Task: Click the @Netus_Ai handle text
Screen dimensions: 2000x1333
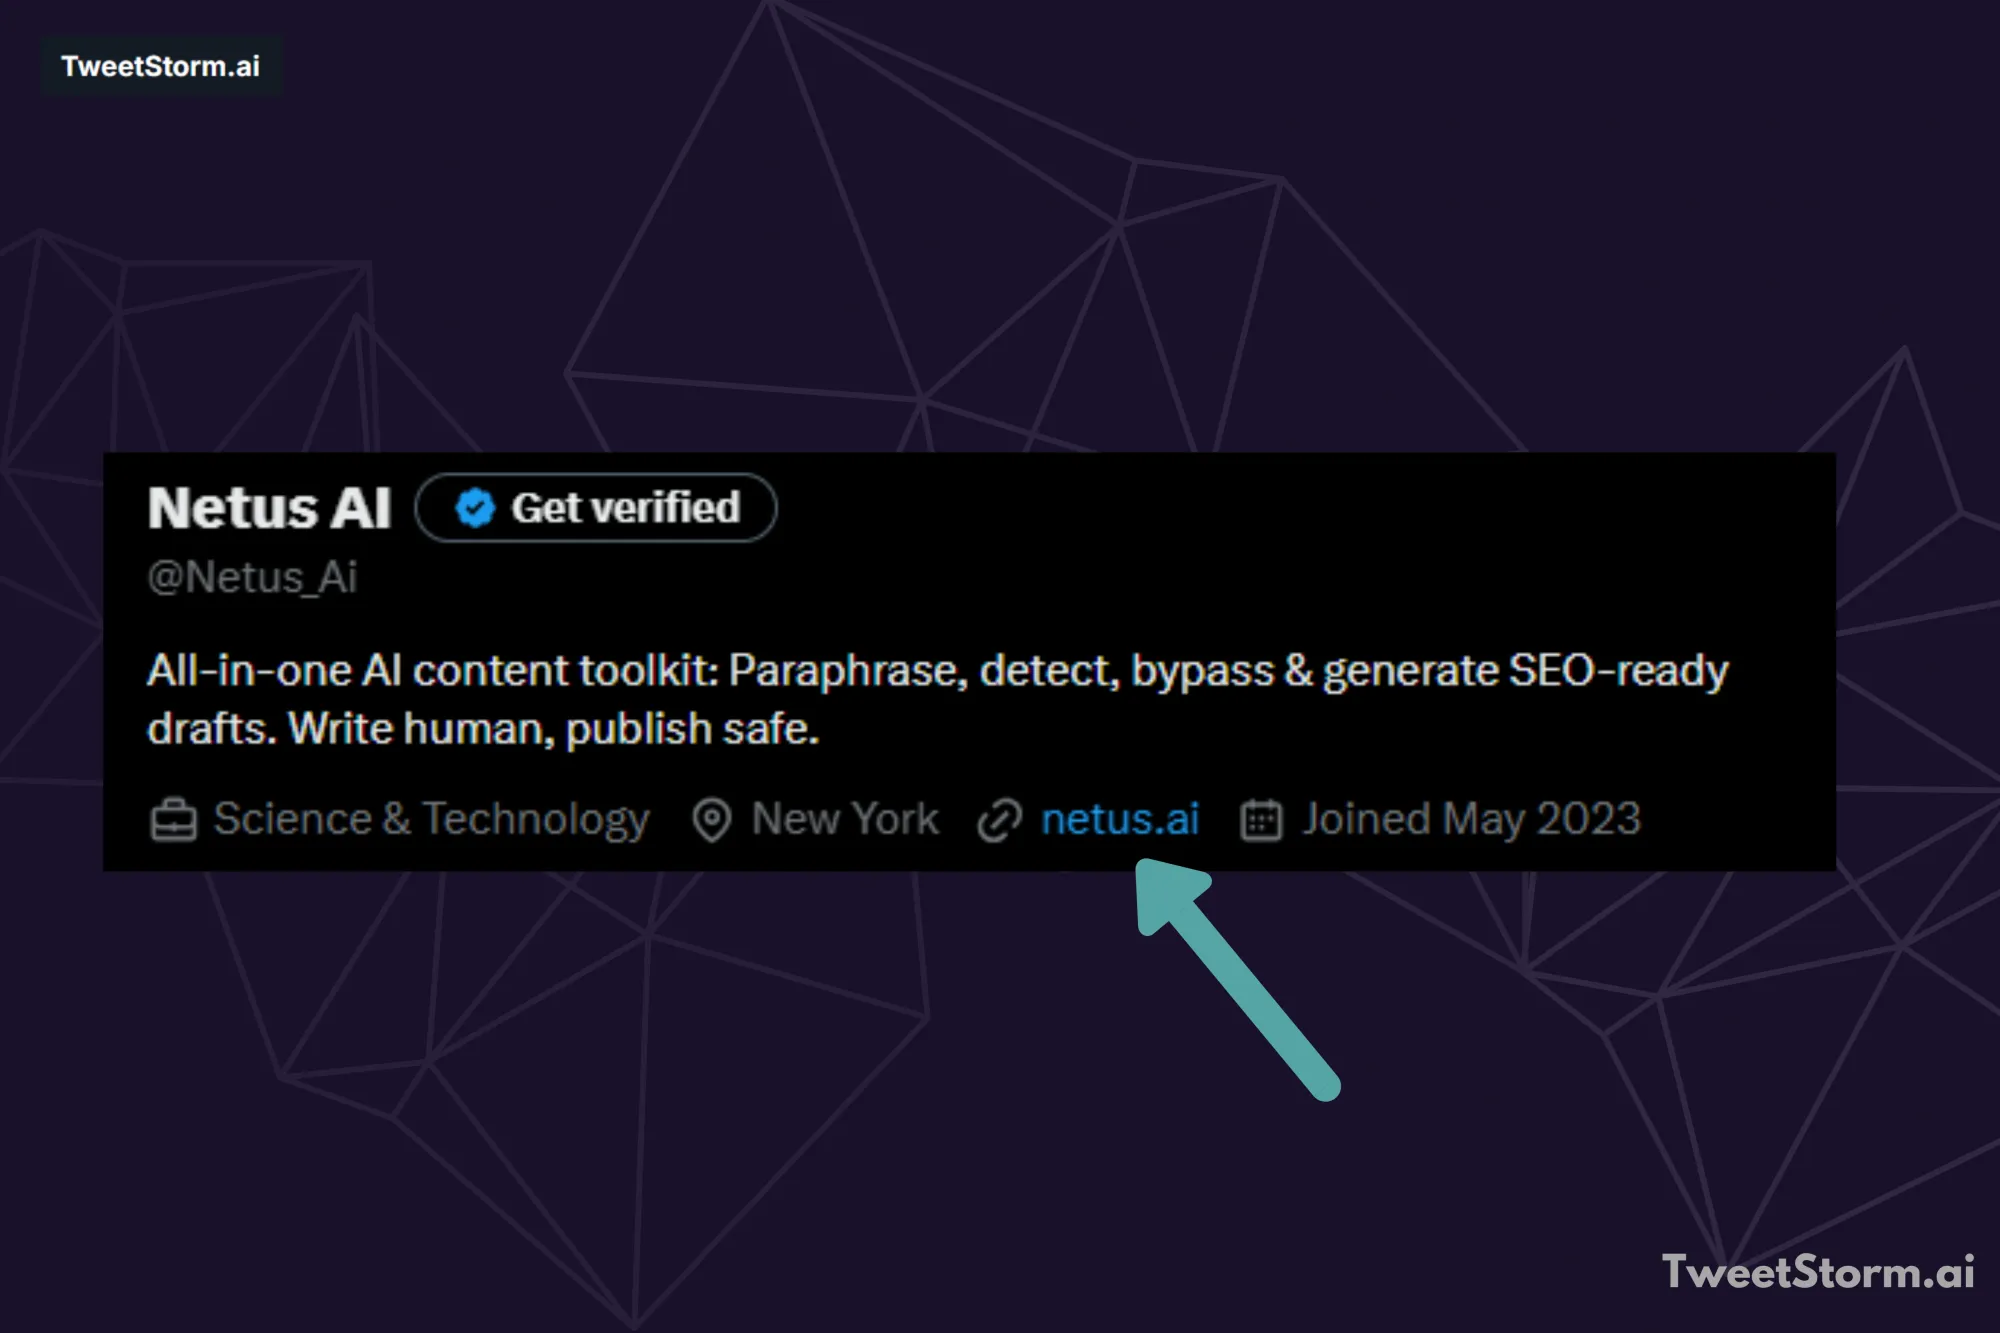Action: [252, 577]
